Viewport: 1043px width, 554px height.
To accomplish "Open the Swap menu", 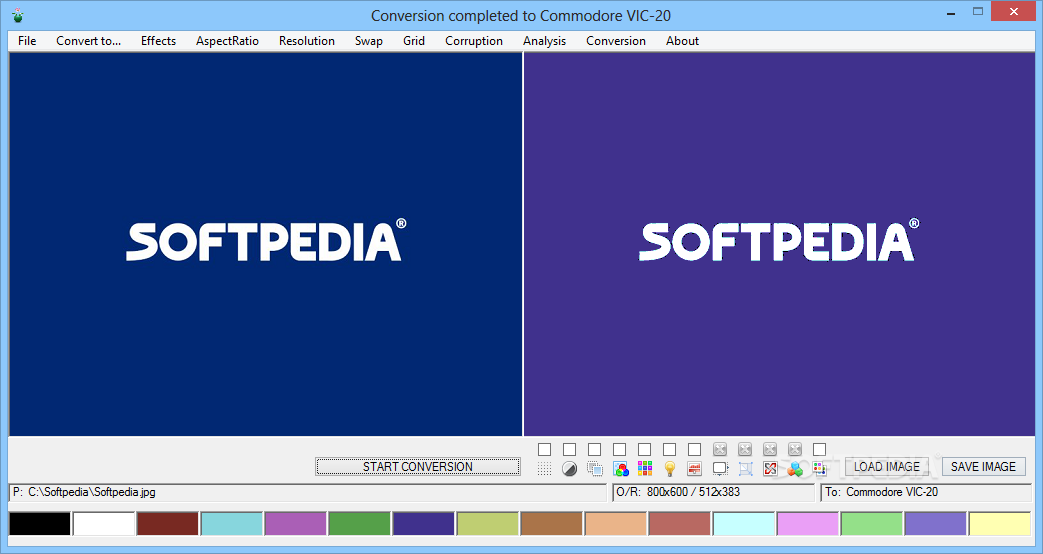I will [x=369, y=41].
